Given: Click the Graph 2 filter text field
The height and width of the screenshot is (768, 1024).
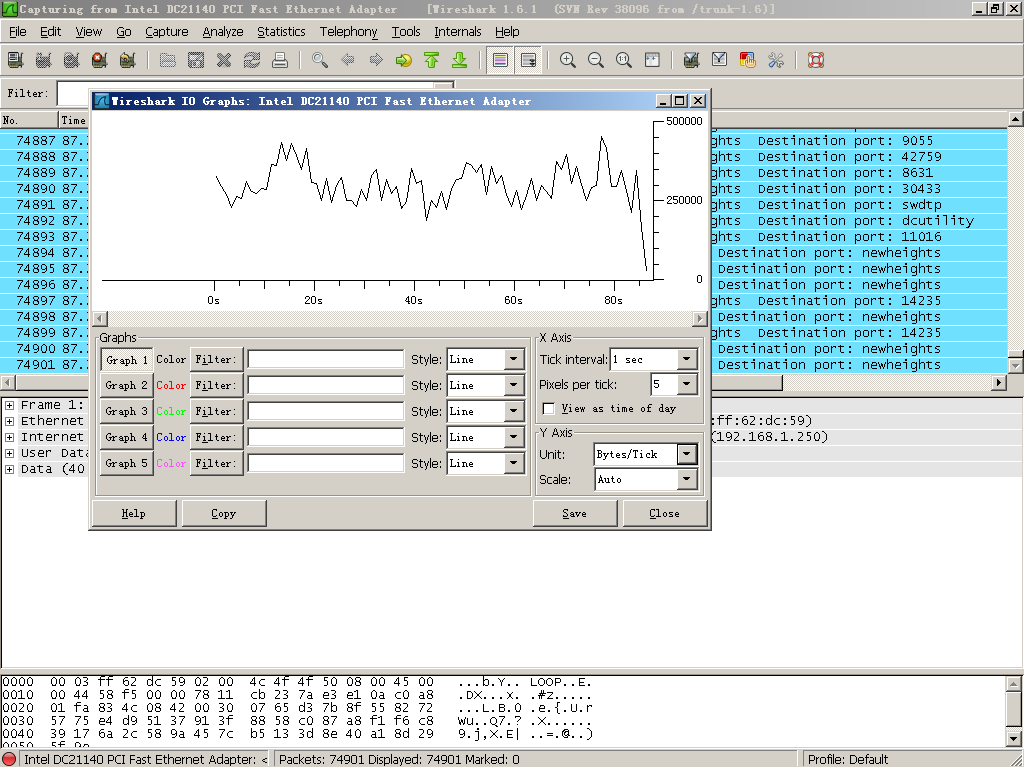Looking at the screenshot, I should [x=326, y=385].
